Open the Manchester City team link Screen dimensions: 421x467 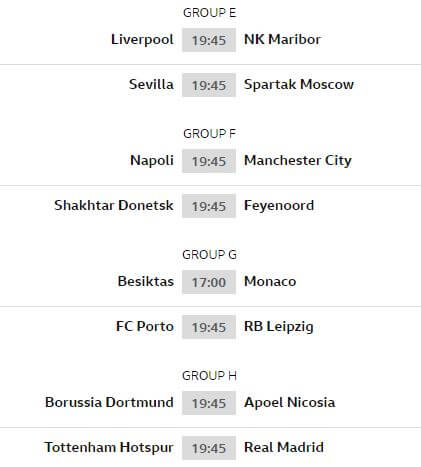click(298, 161)
